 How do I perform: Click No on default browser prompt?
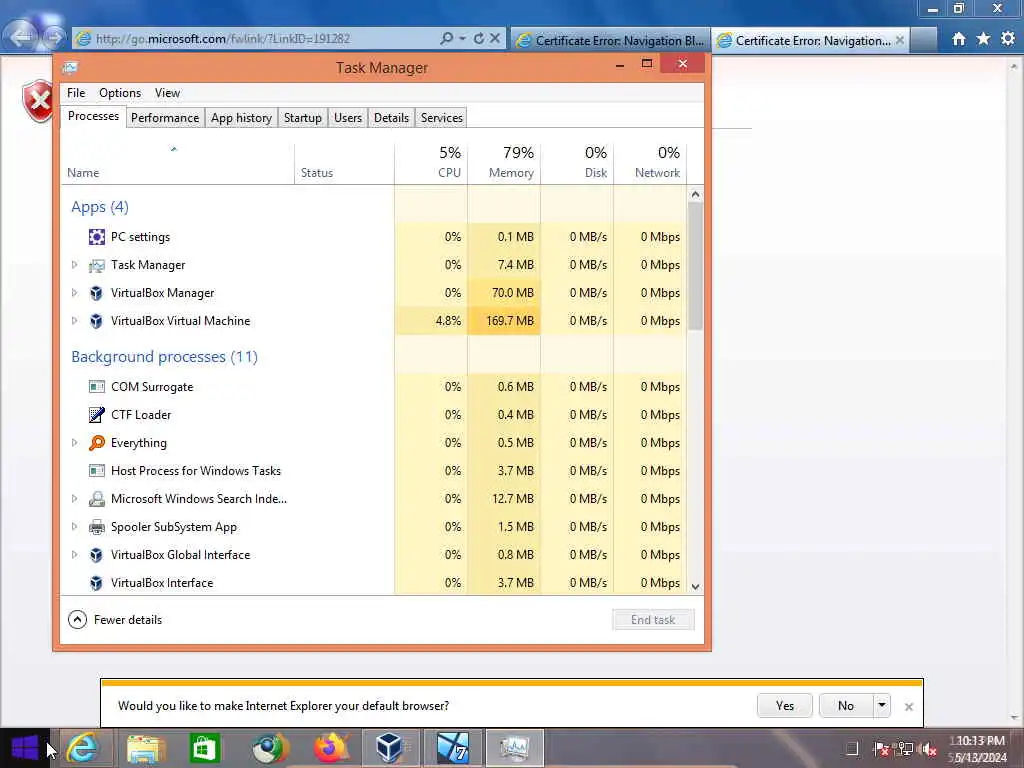pos(846,705)
